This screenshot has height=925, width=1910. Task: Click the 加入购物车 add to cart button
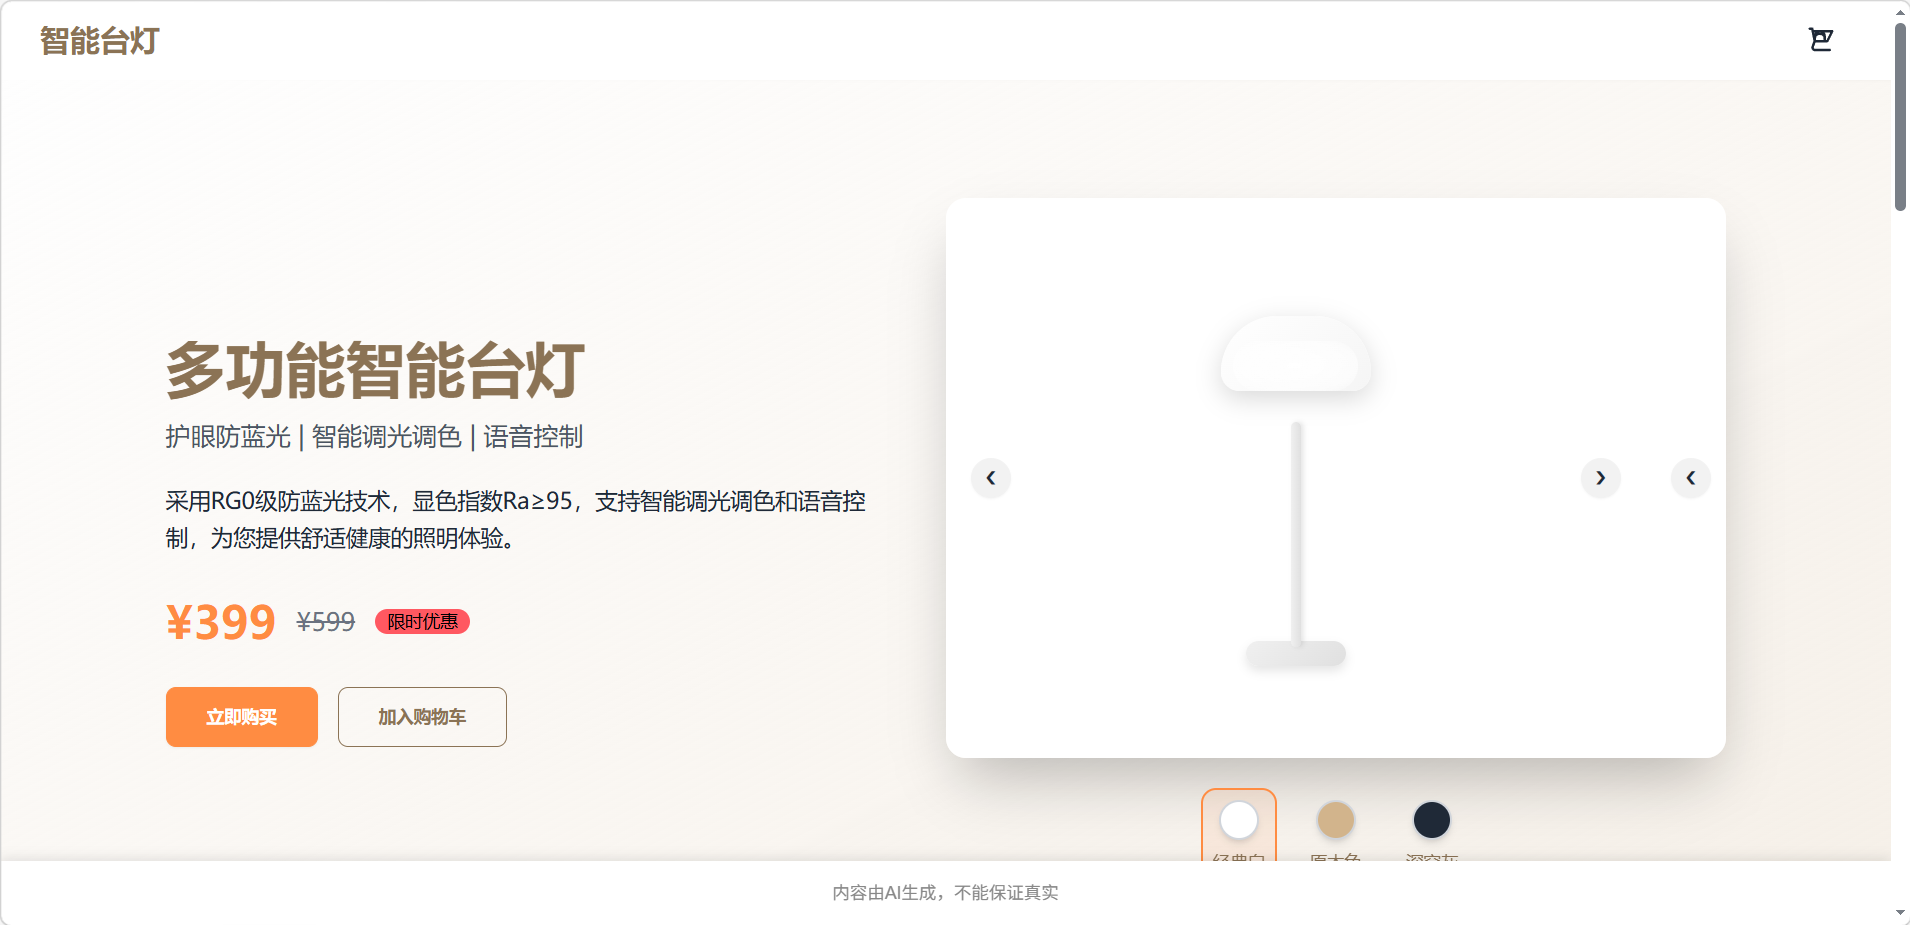422,717
